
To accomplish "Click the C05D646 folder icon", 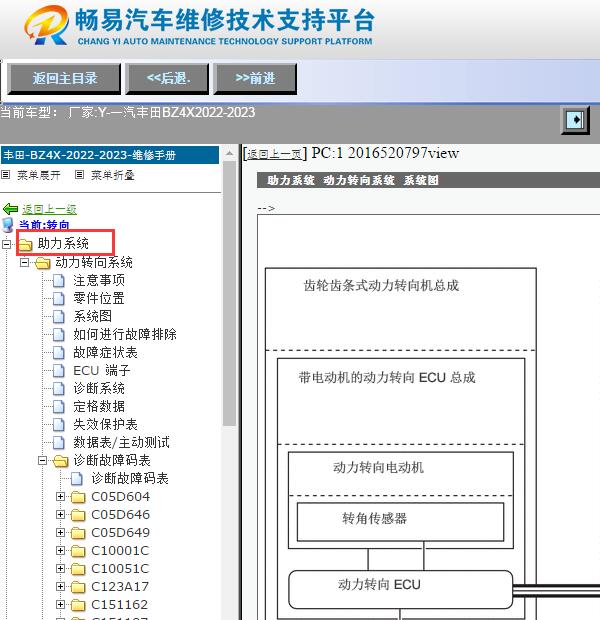I will 78,515.
